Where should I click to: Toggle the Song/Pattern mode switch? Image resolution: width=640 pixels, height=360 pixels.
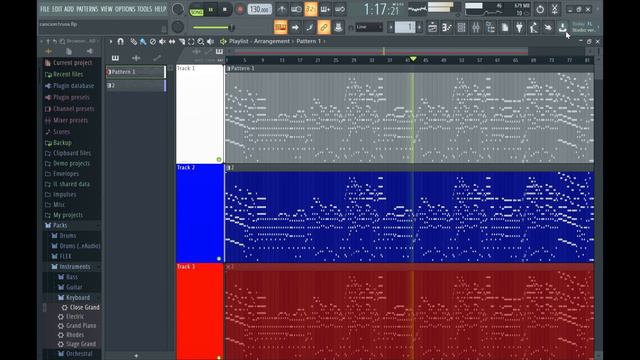[x=197, y=10]
